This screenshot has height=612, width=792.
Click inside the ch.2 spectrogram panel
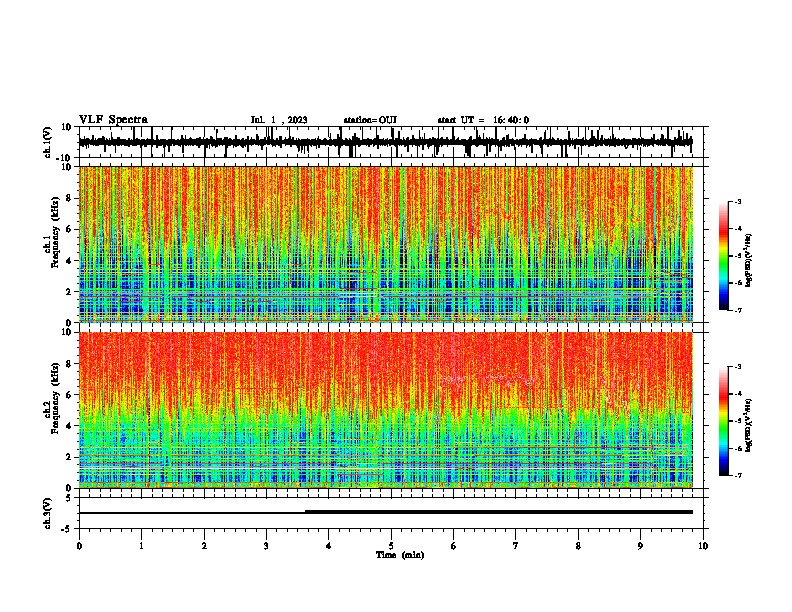pos(385,410)
